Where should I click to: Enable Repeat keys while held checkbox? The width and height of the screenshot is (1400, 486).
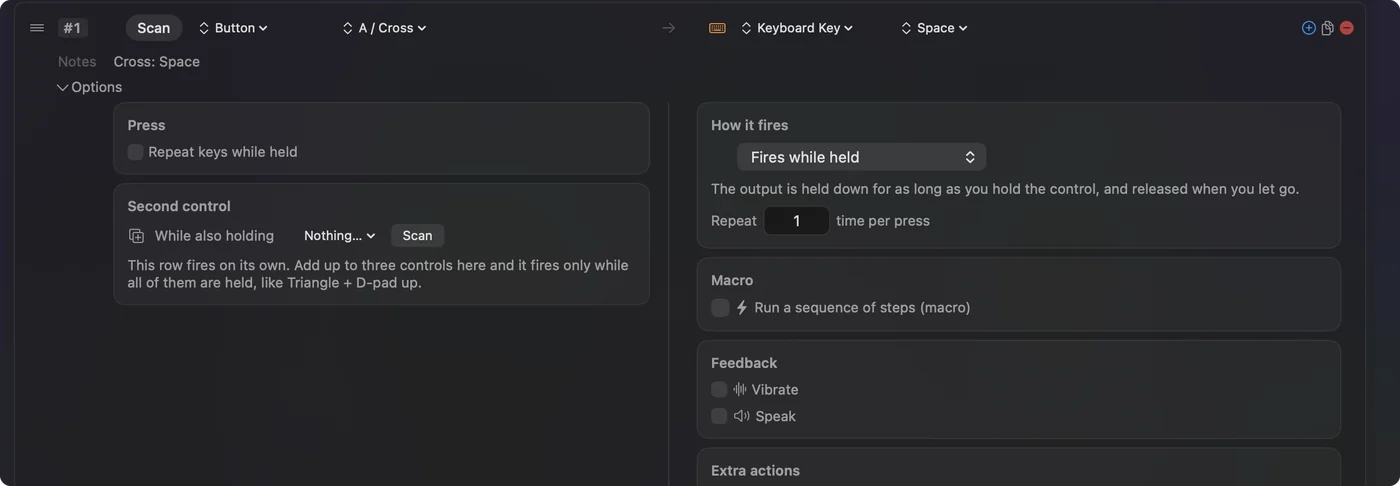(136, 152)
